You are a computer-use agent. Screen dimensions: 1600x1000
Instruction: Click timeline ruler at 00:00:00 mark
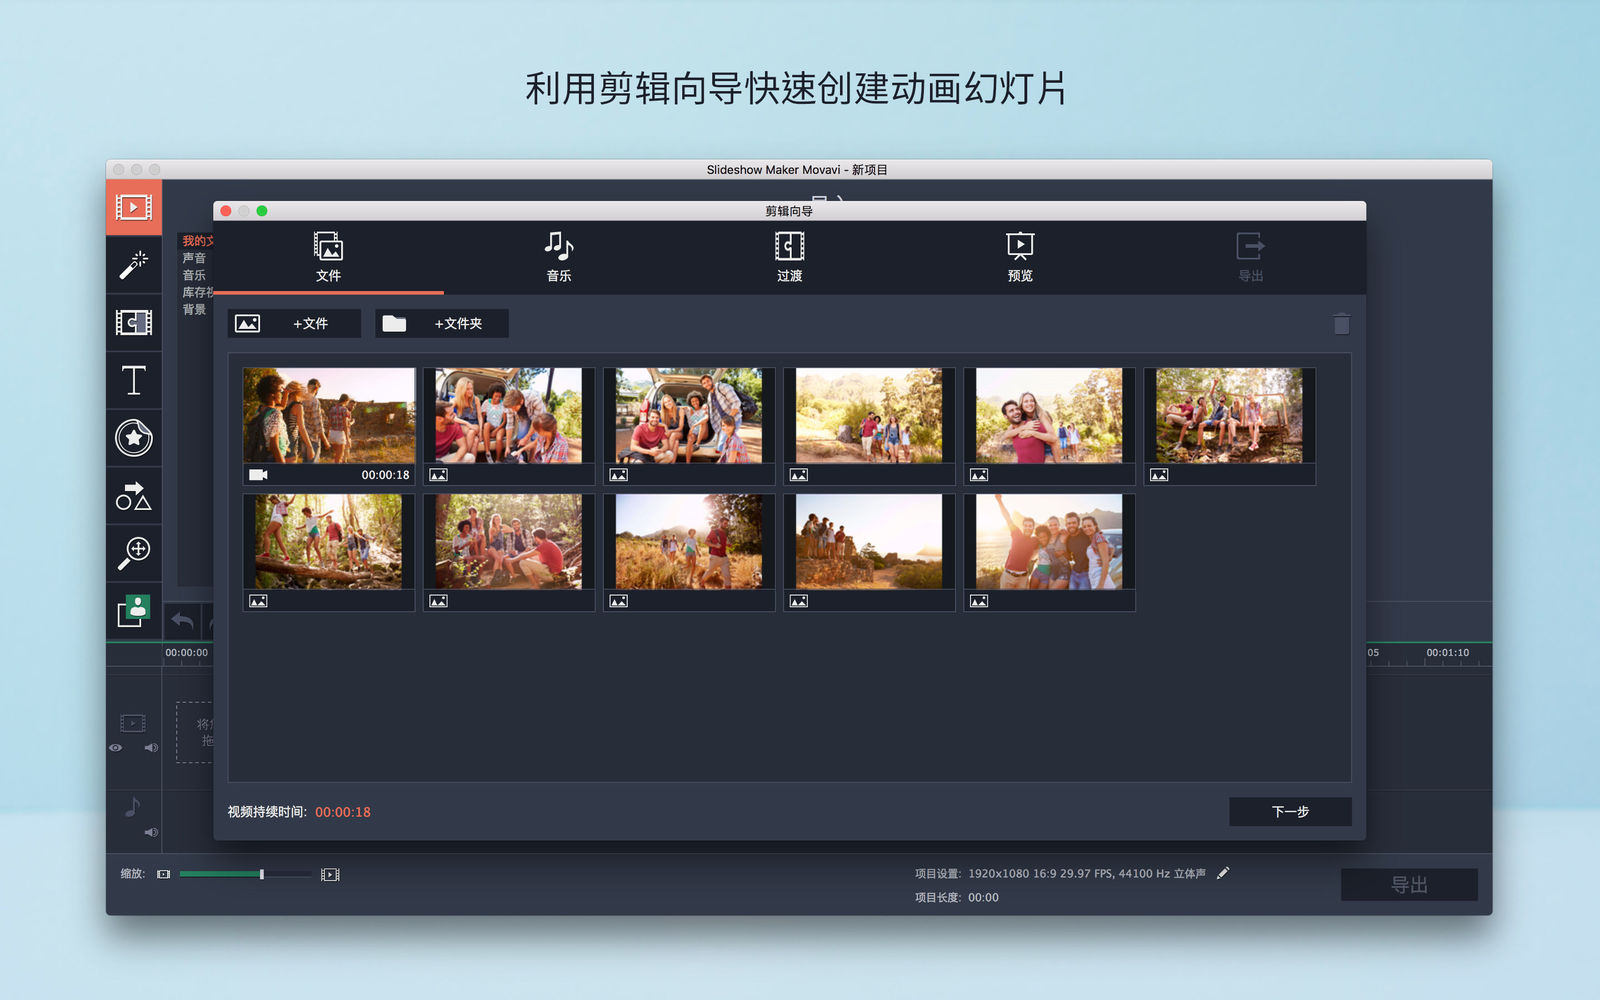pyautogui.click(x=187, y=653)
